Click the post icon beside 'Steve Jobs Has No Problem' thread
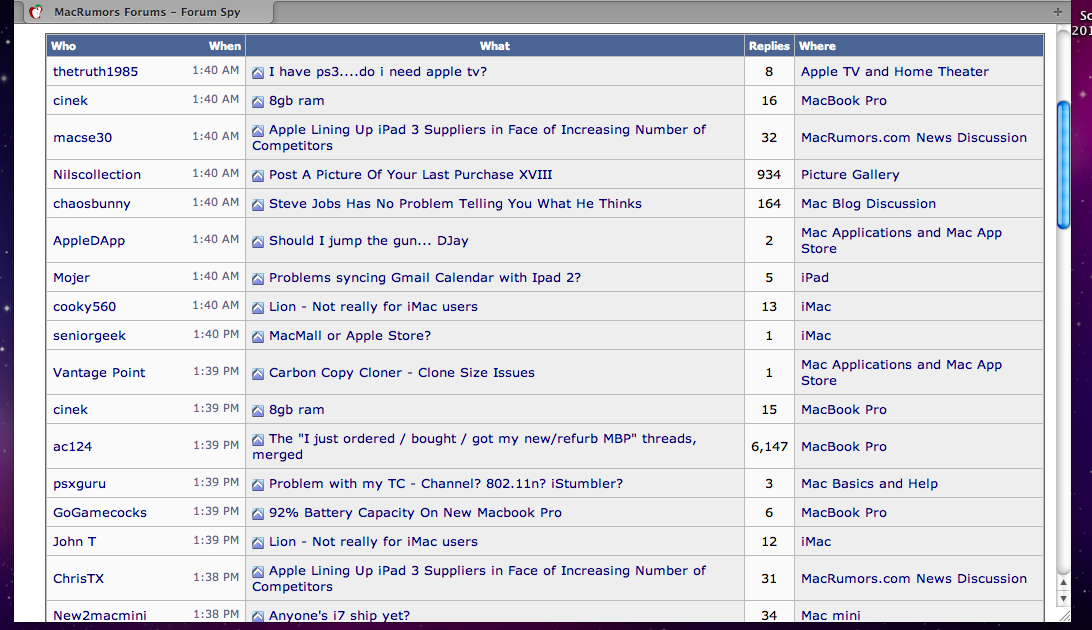This screenshot has height=630, width=1092. [x=258, y=205]
